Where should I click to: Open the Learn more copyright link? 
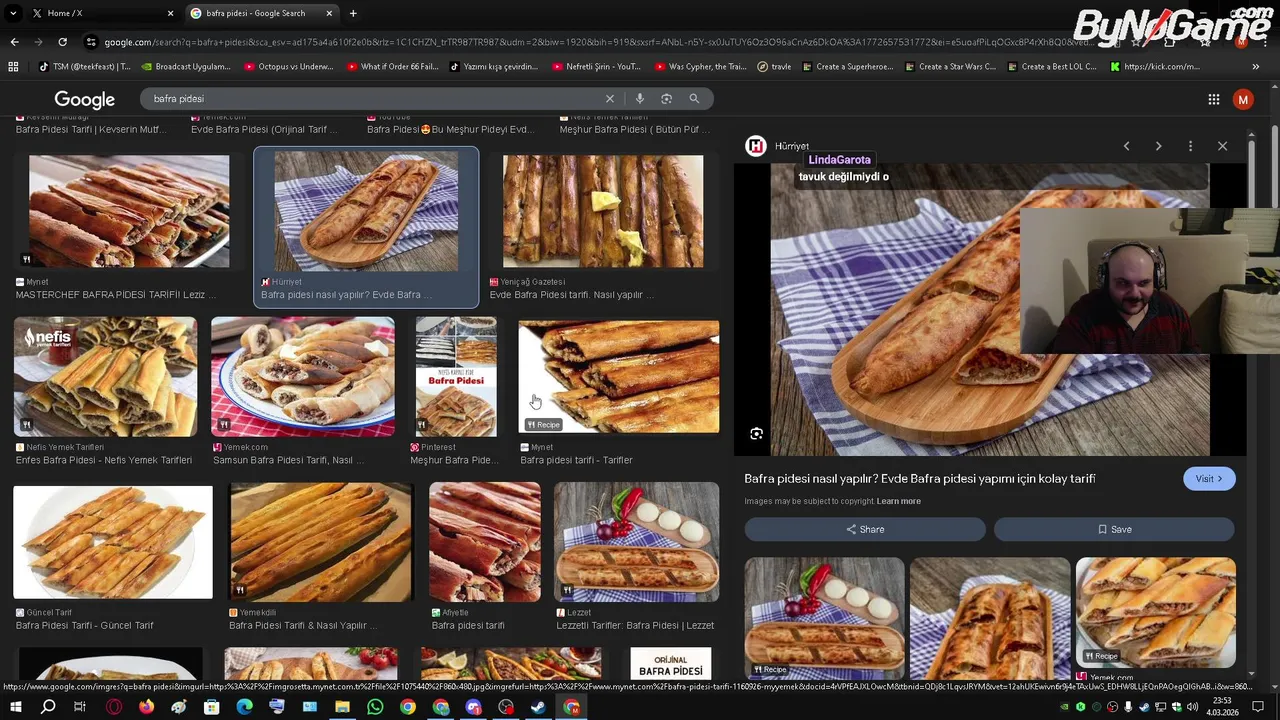[898, 501]
